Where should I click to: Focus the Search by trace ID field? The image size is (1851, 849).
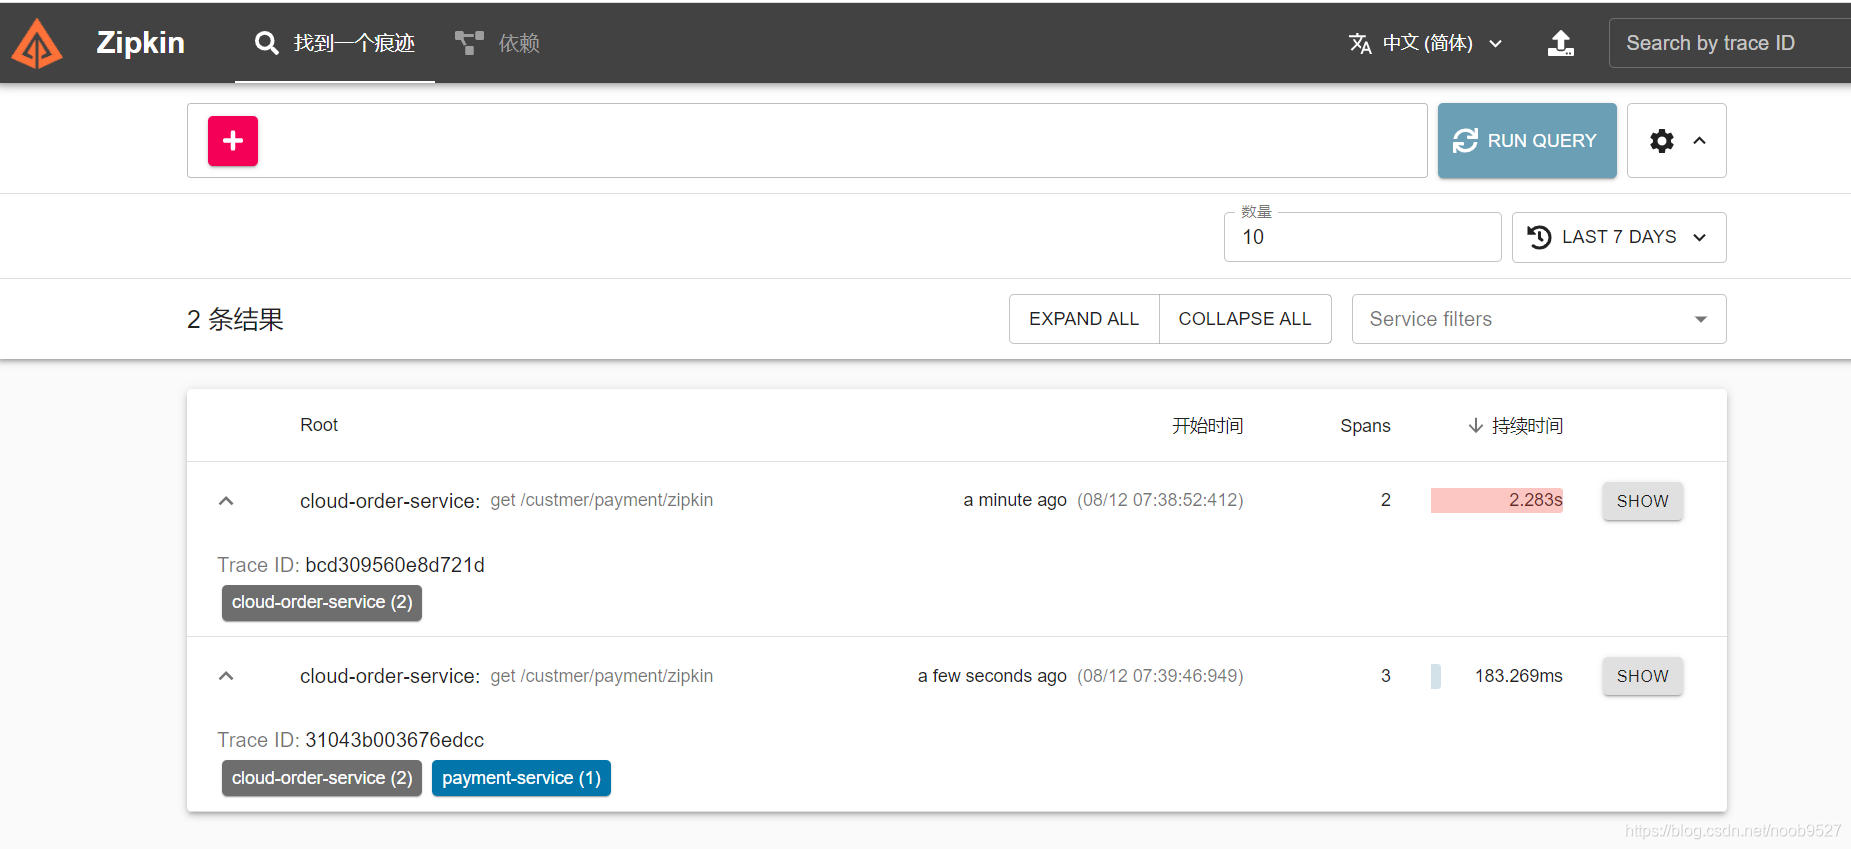1730,43
